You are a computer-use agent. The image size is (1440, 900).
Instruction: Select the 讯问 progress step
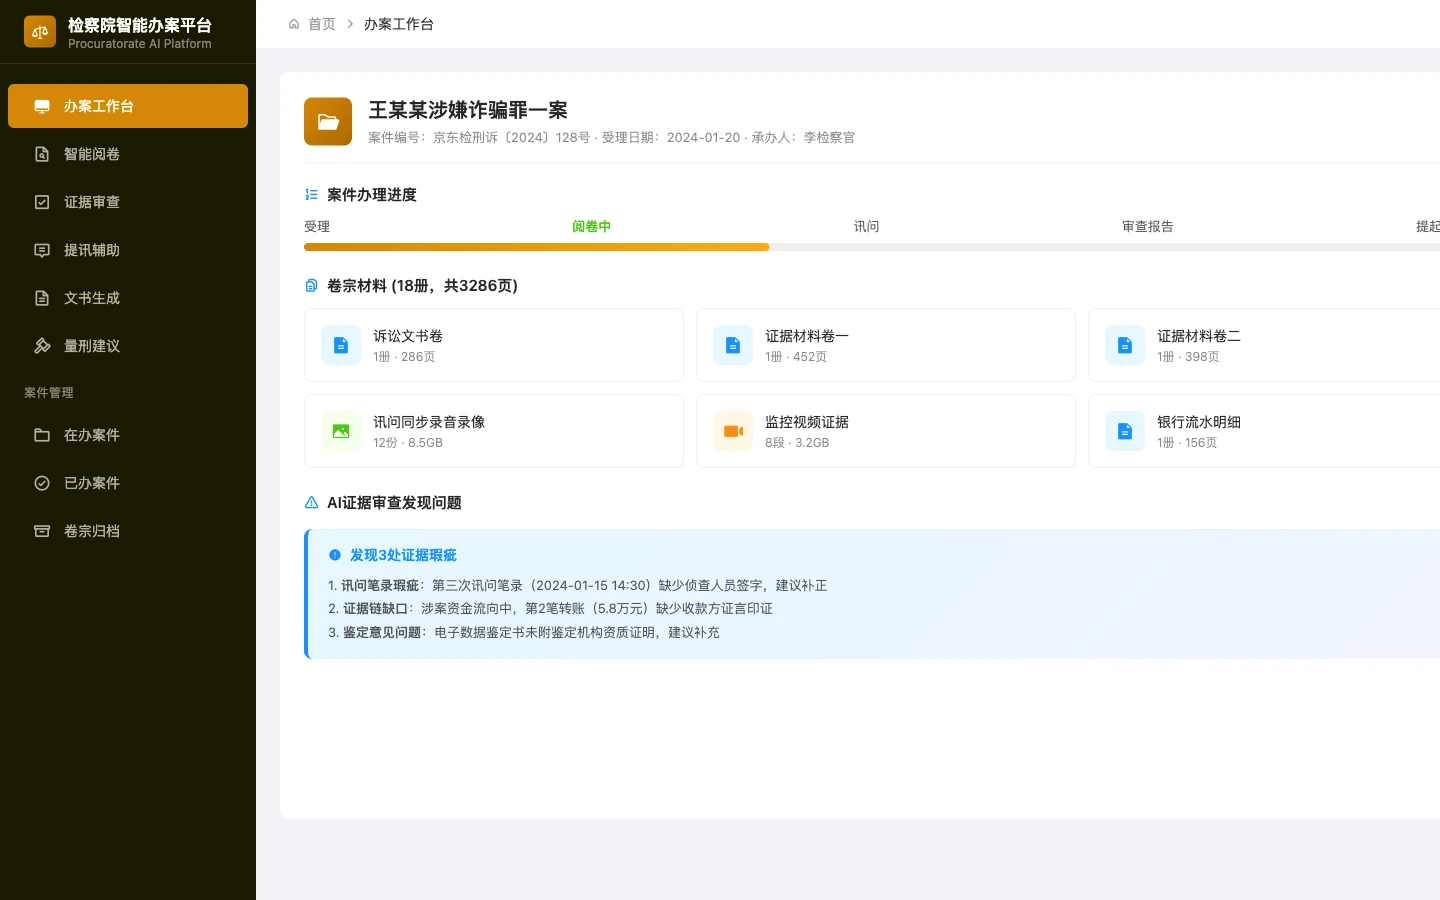point(867,227)
